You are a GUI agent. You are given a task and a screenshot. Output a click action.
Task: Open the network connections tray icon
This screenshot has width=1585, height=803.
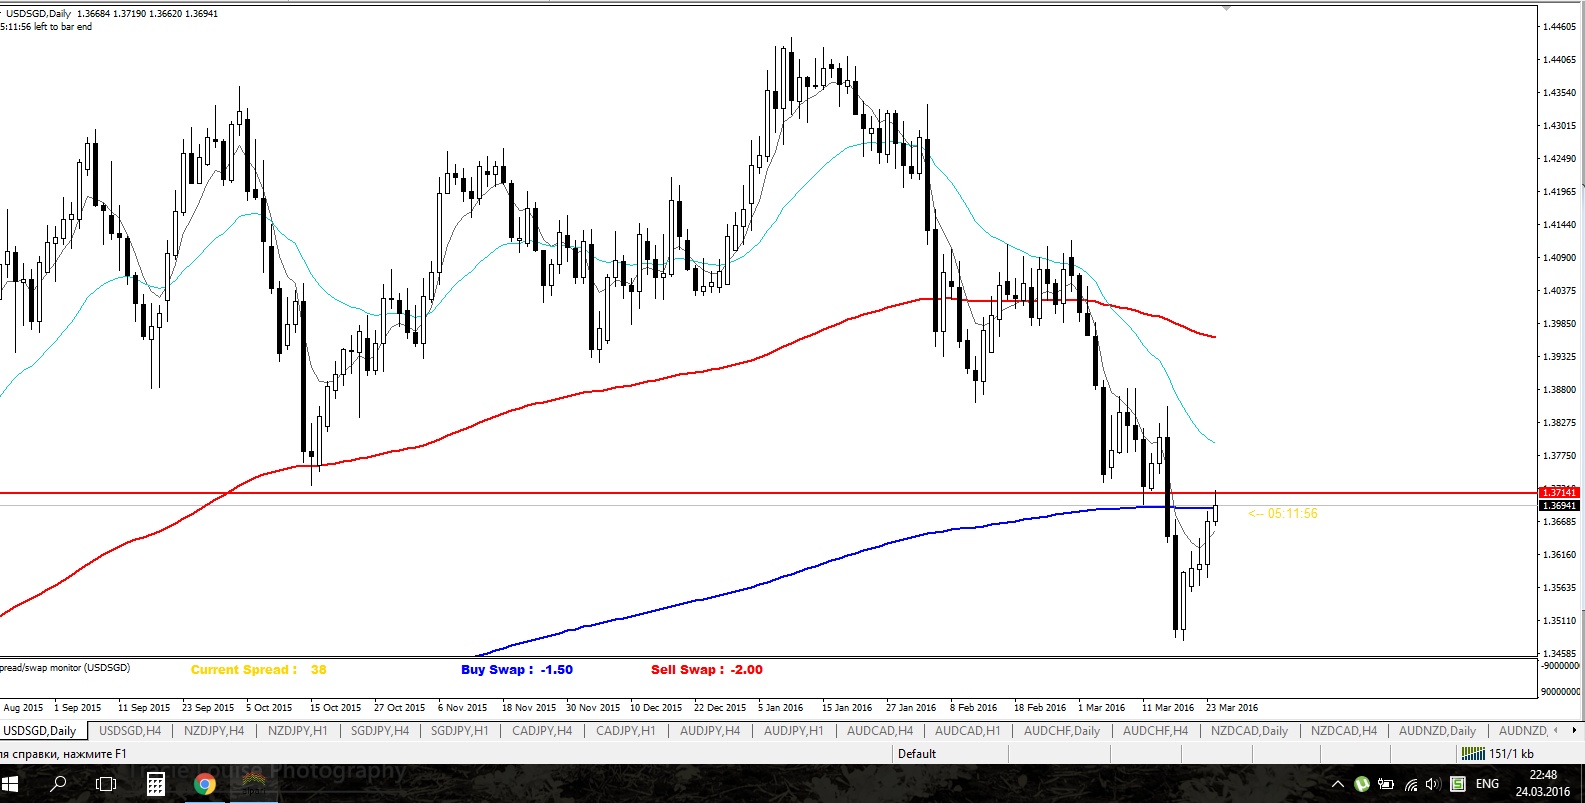tap(1410, 784)
